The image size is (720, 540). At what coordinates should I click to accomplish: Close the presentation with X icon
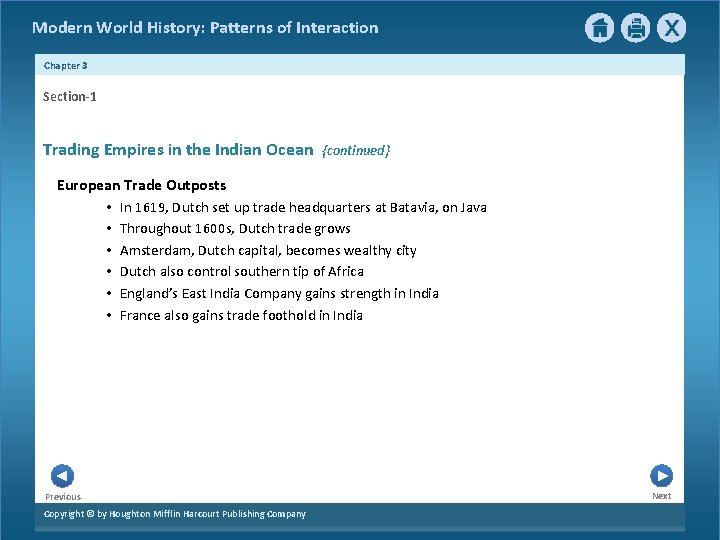pyautogui.click(x=671, y=28)
